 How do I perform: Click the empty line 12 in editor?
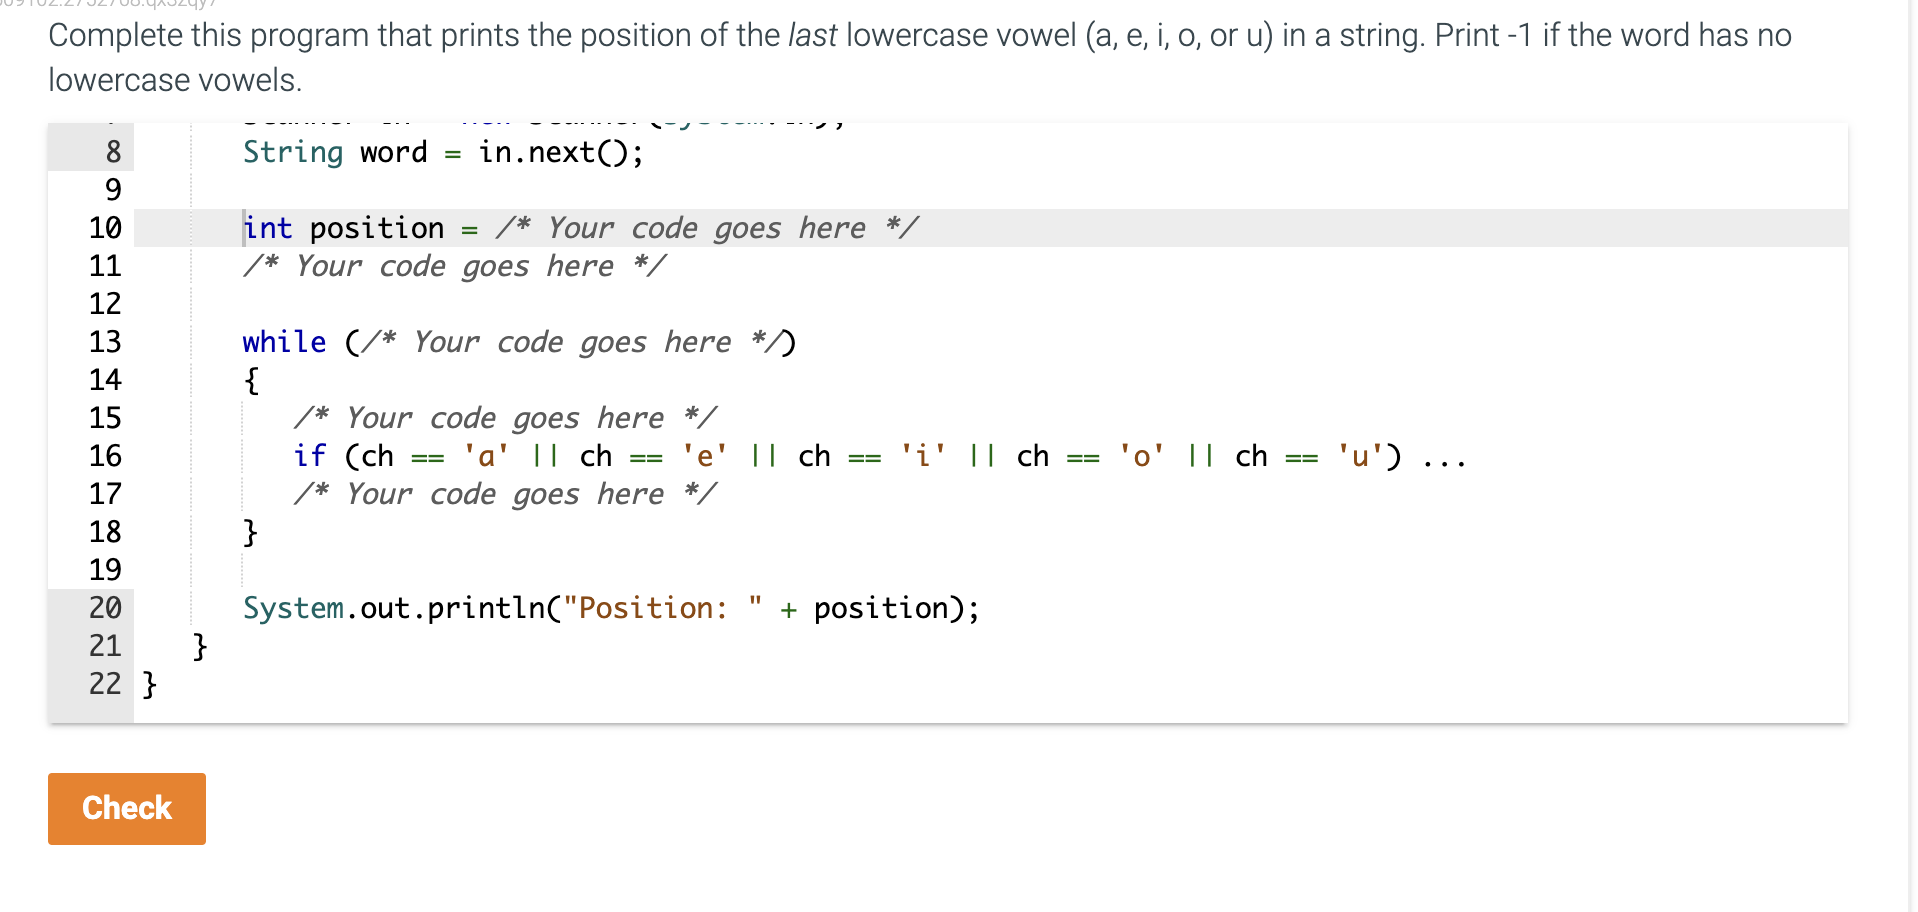pos(990,304)
